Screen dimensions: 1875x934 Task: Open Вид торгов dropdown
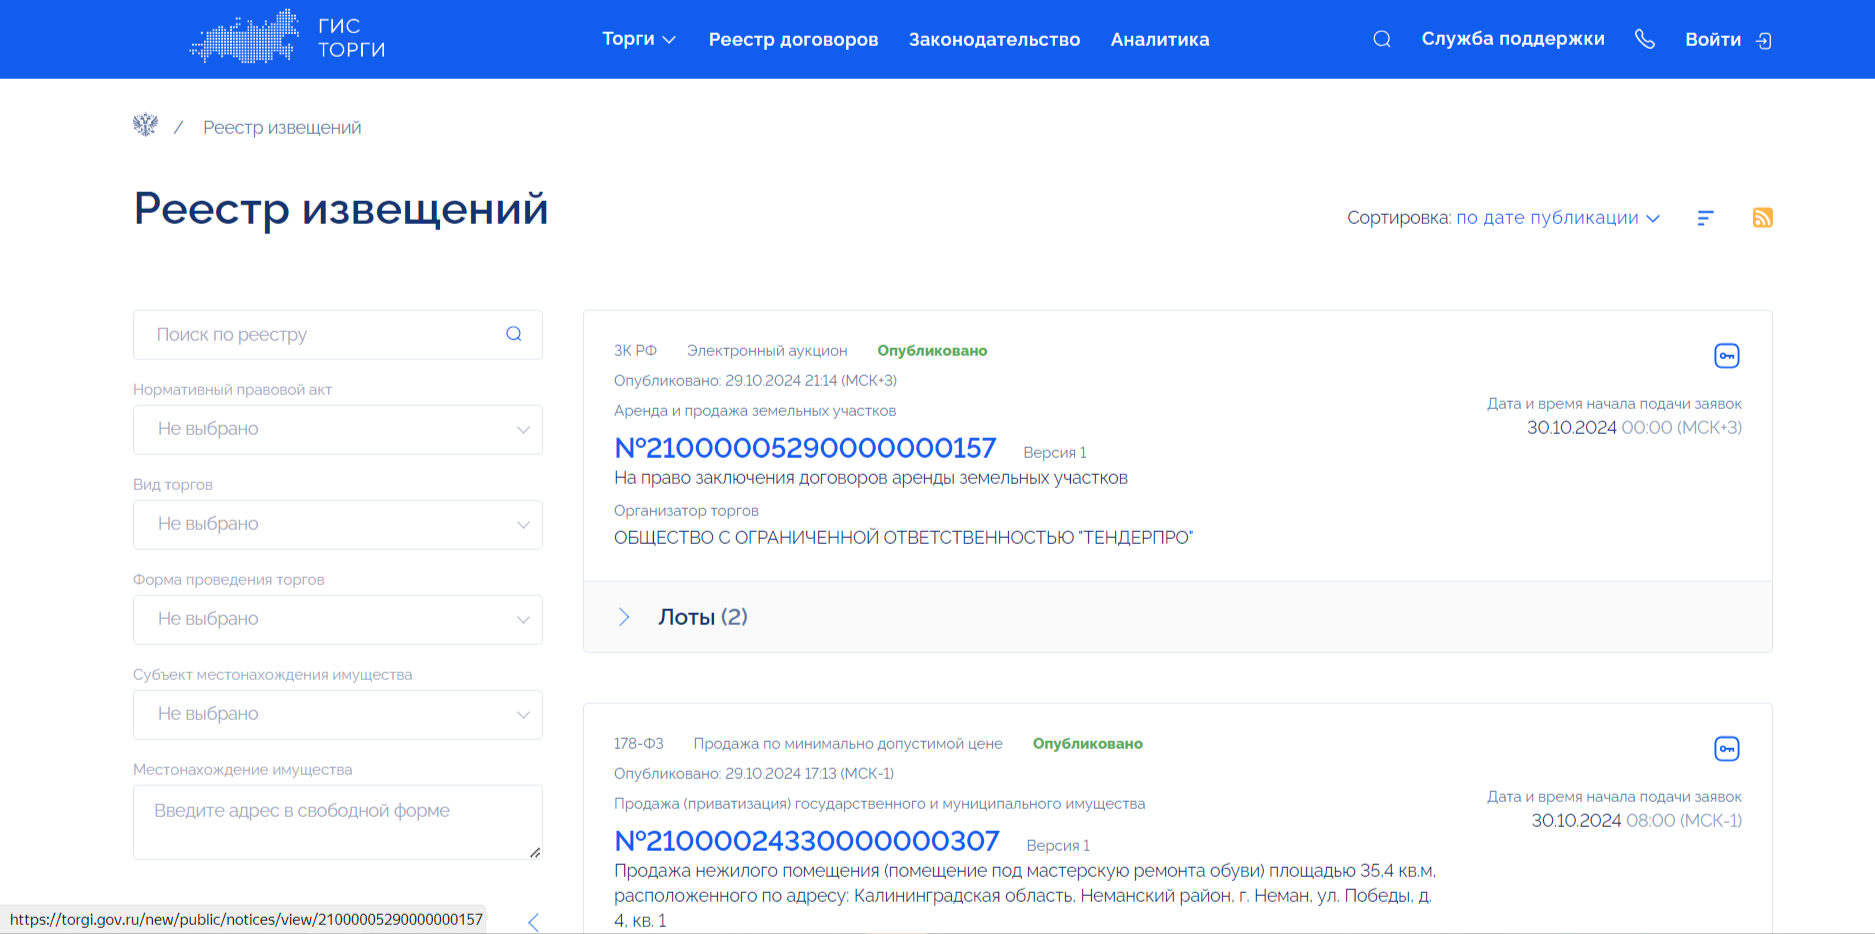point(338,524)
